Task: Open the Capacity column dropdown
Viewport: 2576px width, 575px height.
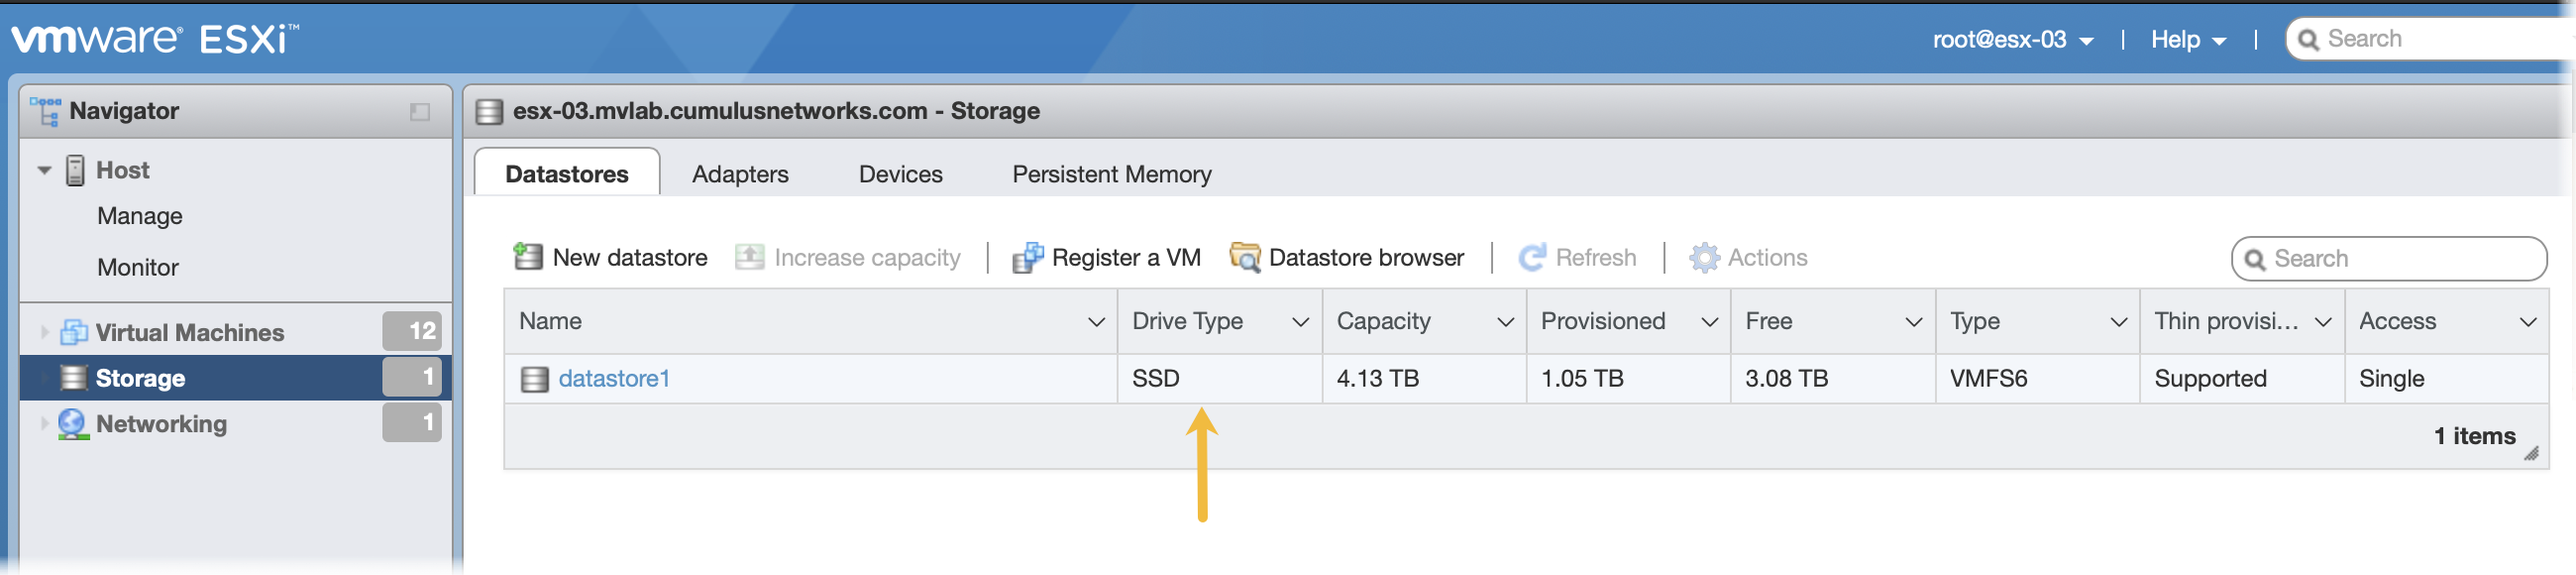Action: click(1504, 322)
